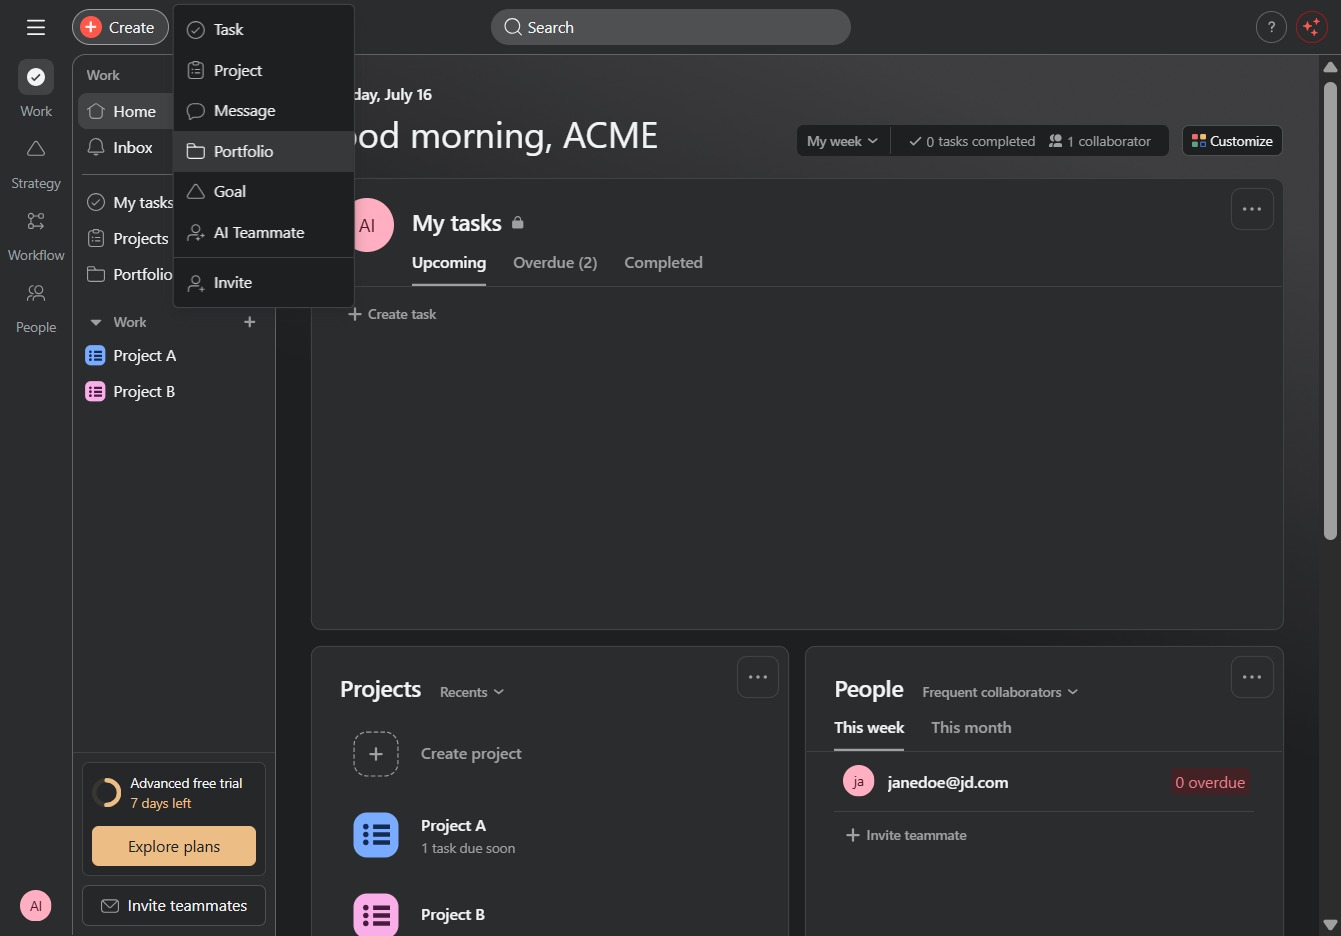Click the Invite teammates button
The image size is (1341, 936).
174,906
